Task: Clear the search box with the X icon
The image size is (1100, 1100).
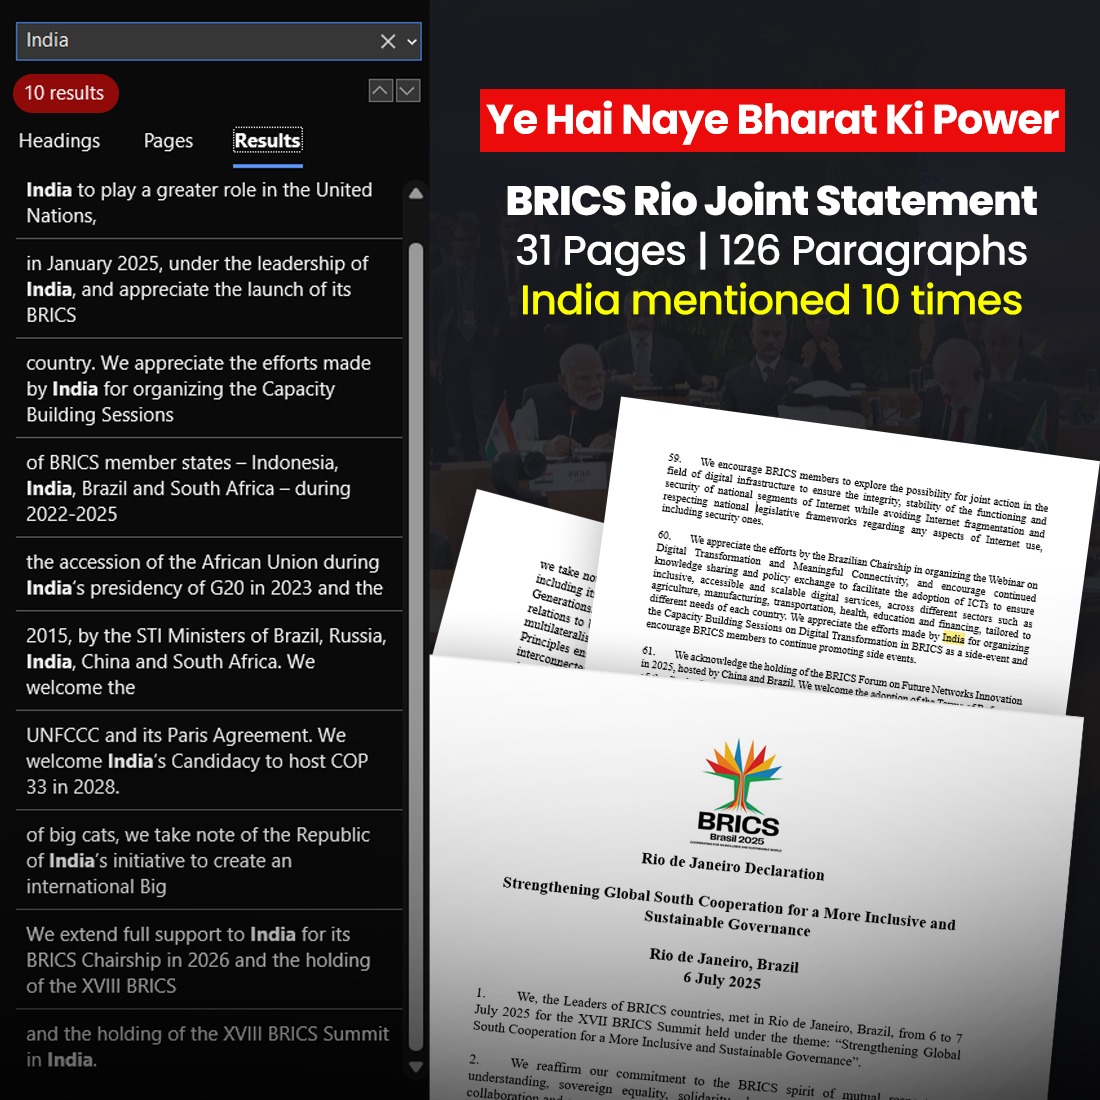Action: [387, 41]
